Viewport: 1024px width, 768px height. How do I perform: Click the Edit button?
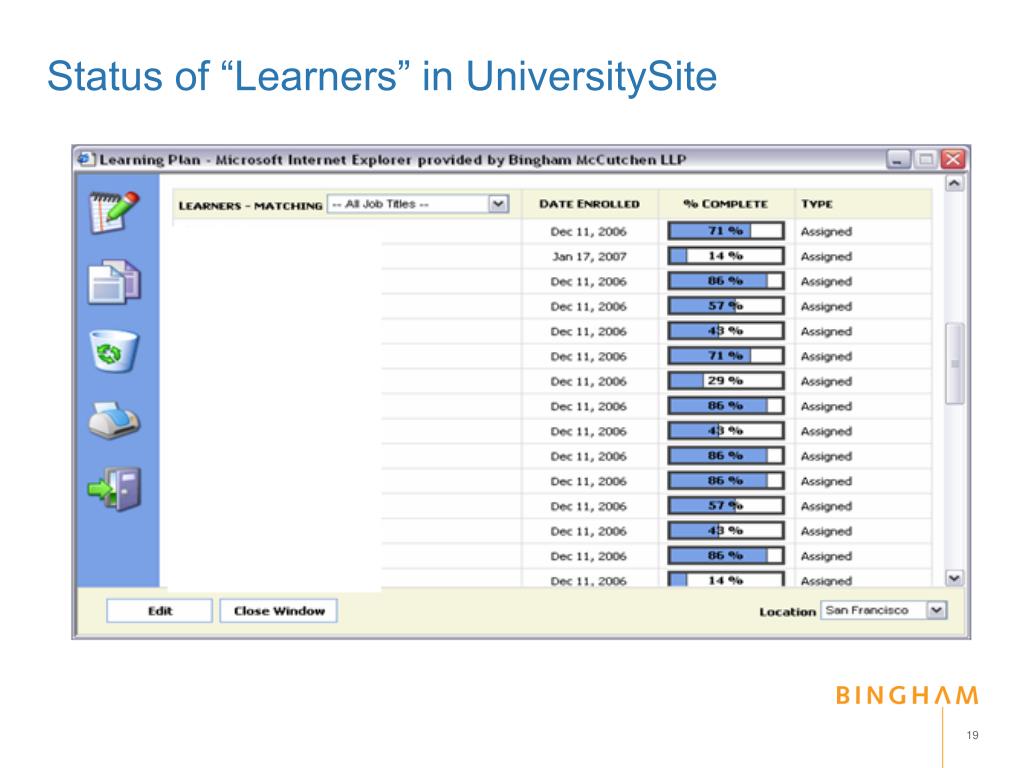(159, 611)
